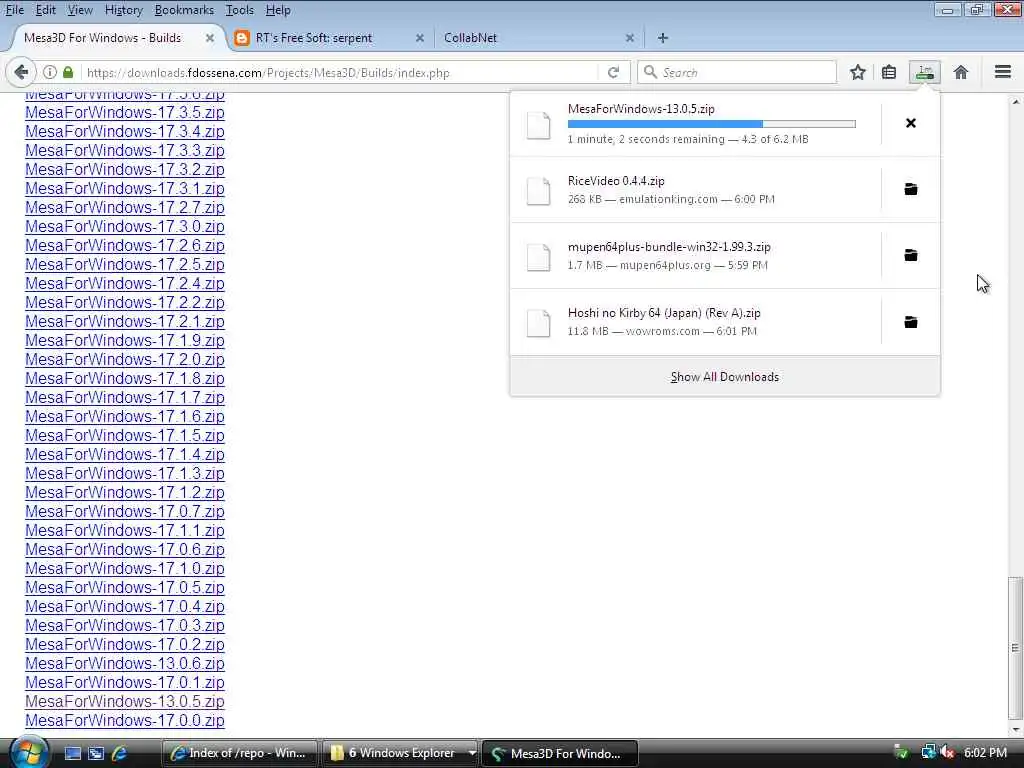Open the Windows Start orb
Image resolution: width=1024 pixels, height=768 pixels.
click(29, 752)
